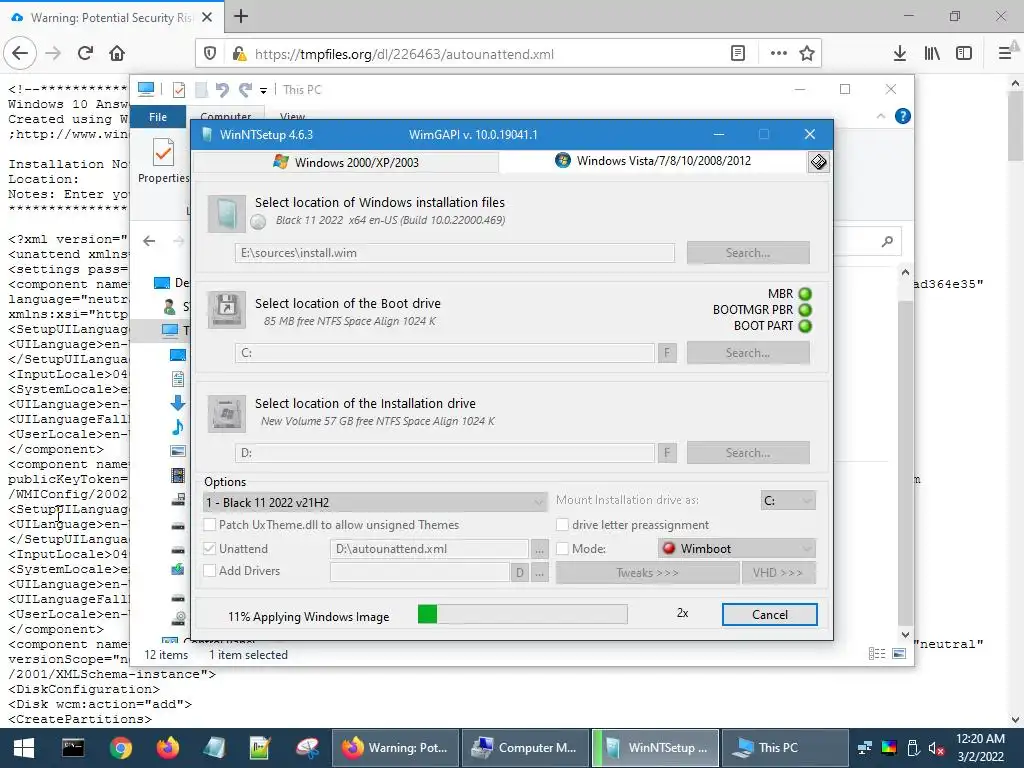Select Windows Vista/7/8/10/2008/2012 tab

tap(653, 161)
